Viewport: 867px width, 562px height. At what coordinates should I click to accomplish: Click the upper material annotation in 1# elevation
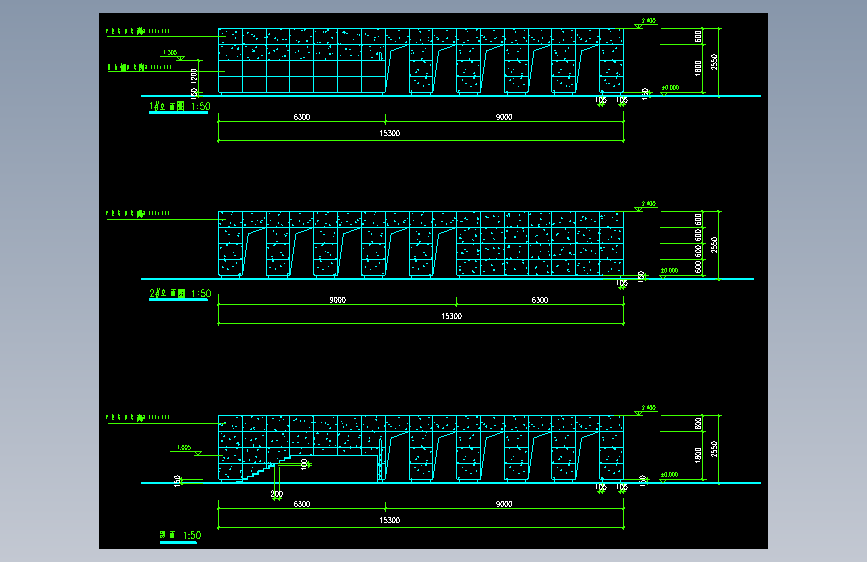138,31
